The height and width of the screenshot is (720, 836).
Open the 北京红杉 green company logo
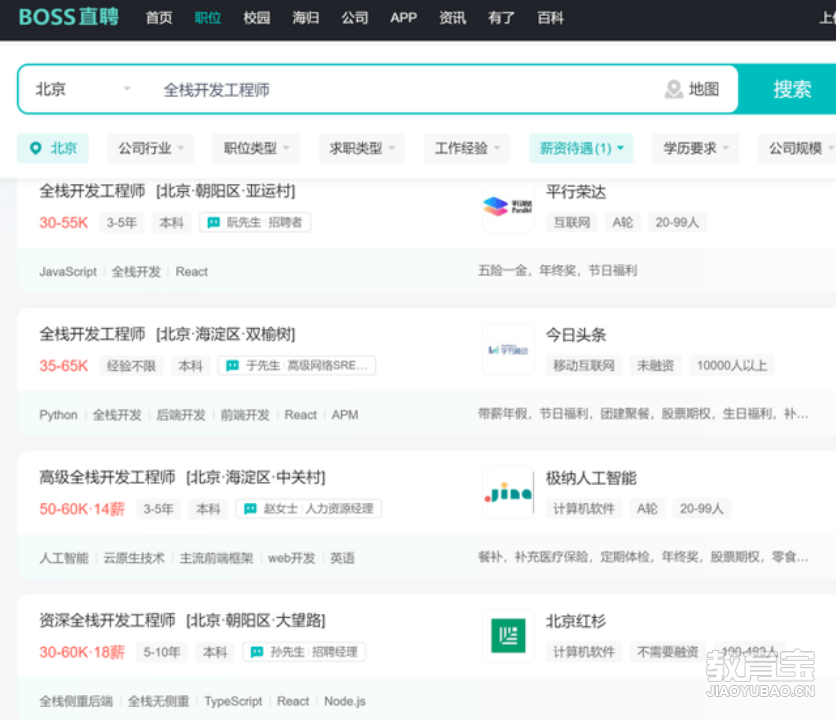tap(508, 636)
